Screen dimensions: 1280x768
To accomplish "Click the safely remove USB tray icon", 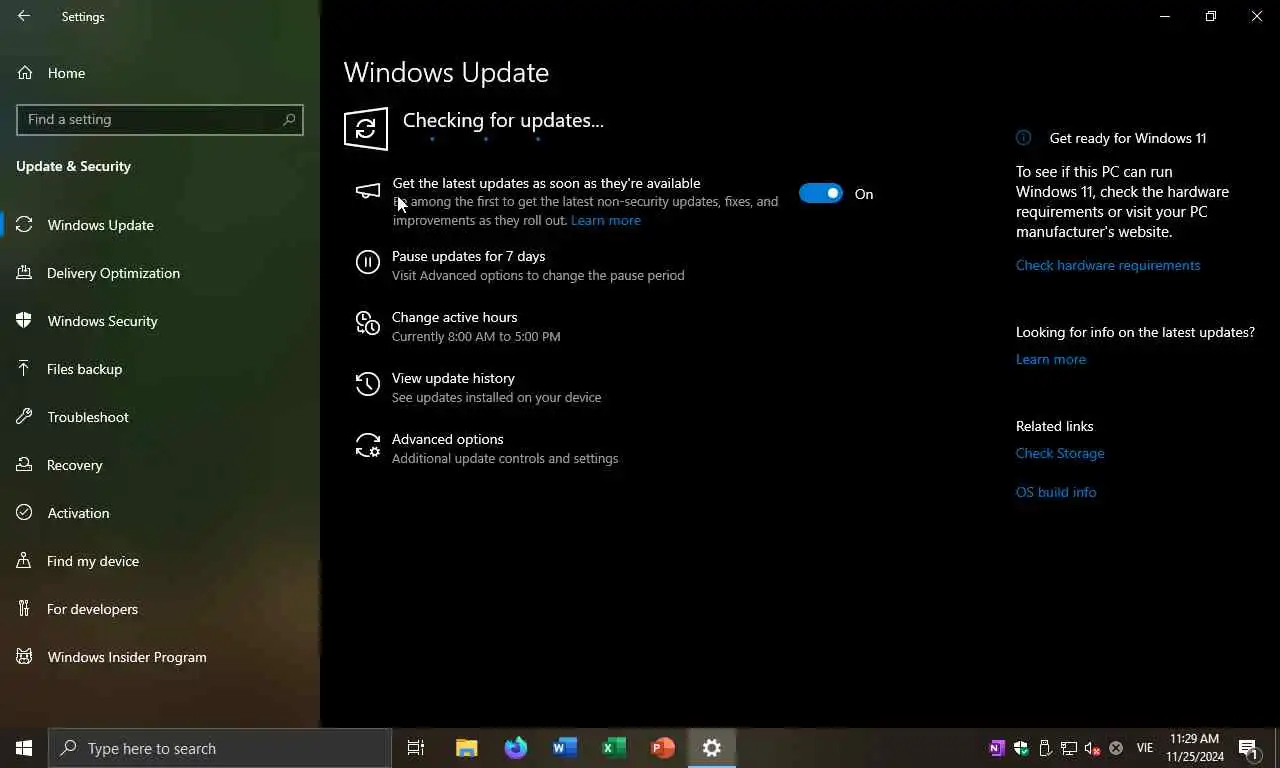I will click(x=1045, y=748).
